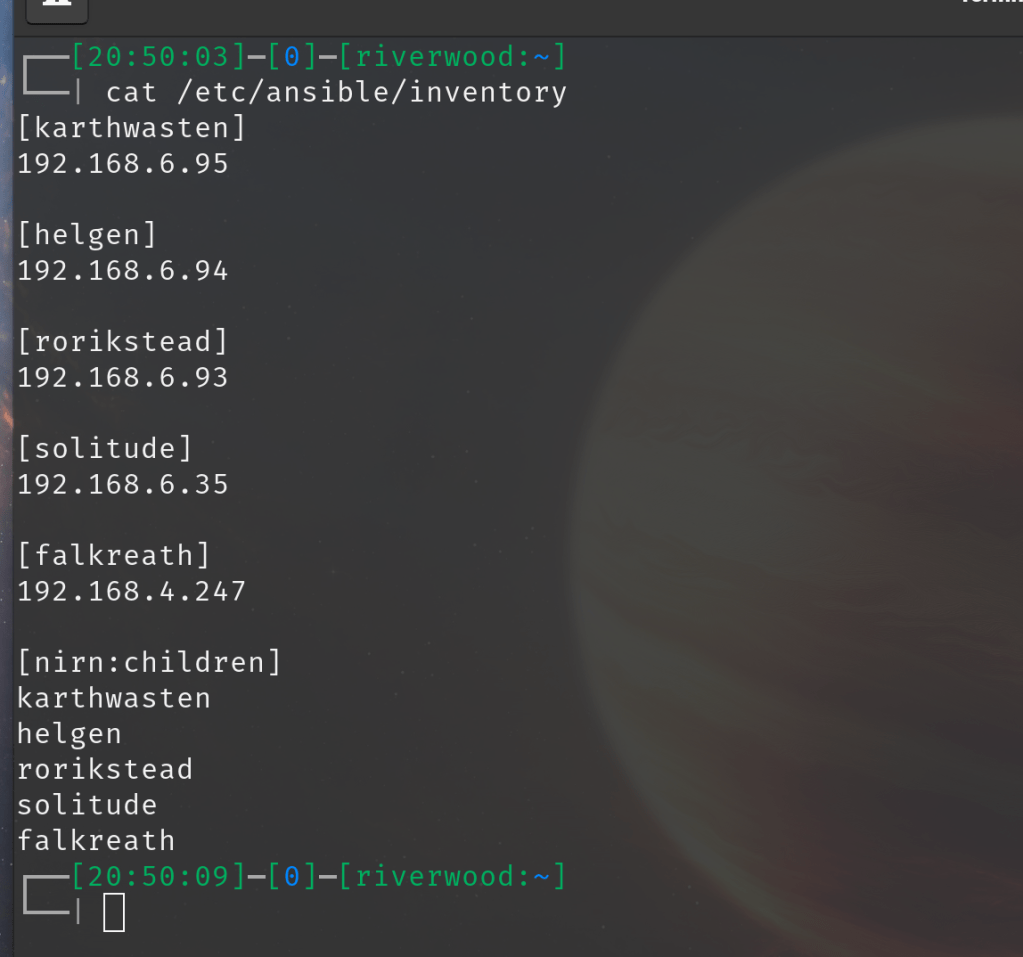
Task: Click the new tab button in header bar
Action: click(56, 8)
